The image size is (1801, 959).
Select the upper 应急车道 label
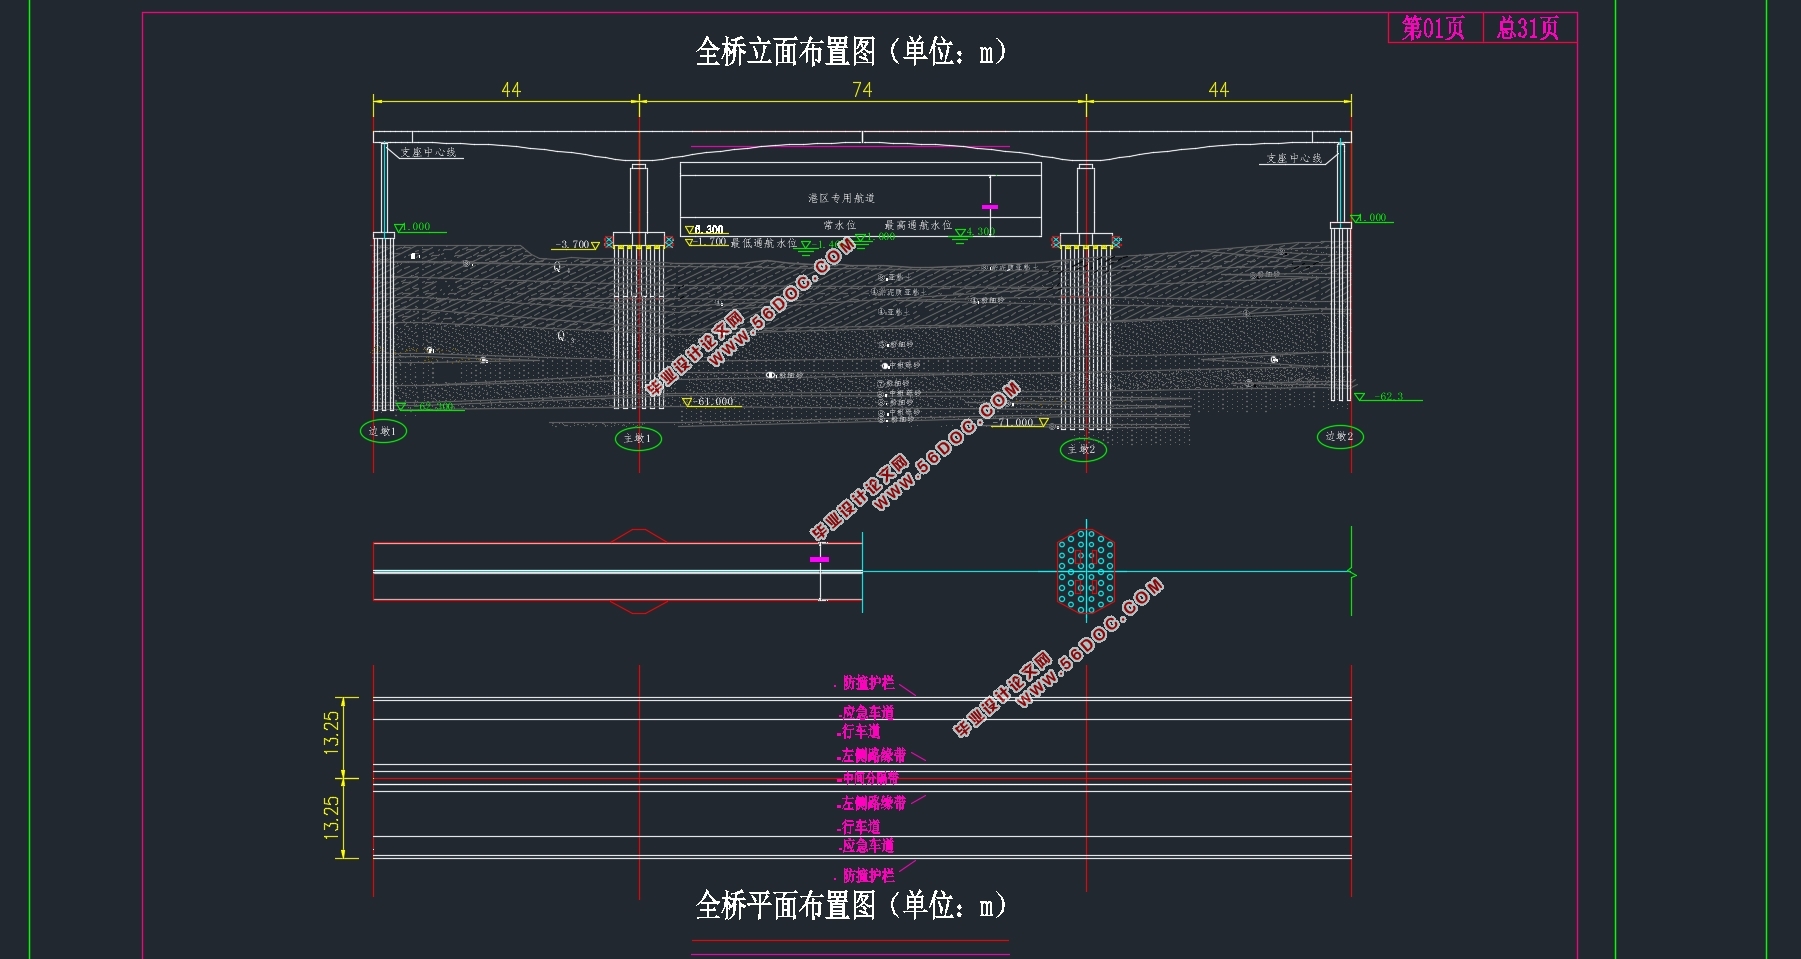(867, 712)
